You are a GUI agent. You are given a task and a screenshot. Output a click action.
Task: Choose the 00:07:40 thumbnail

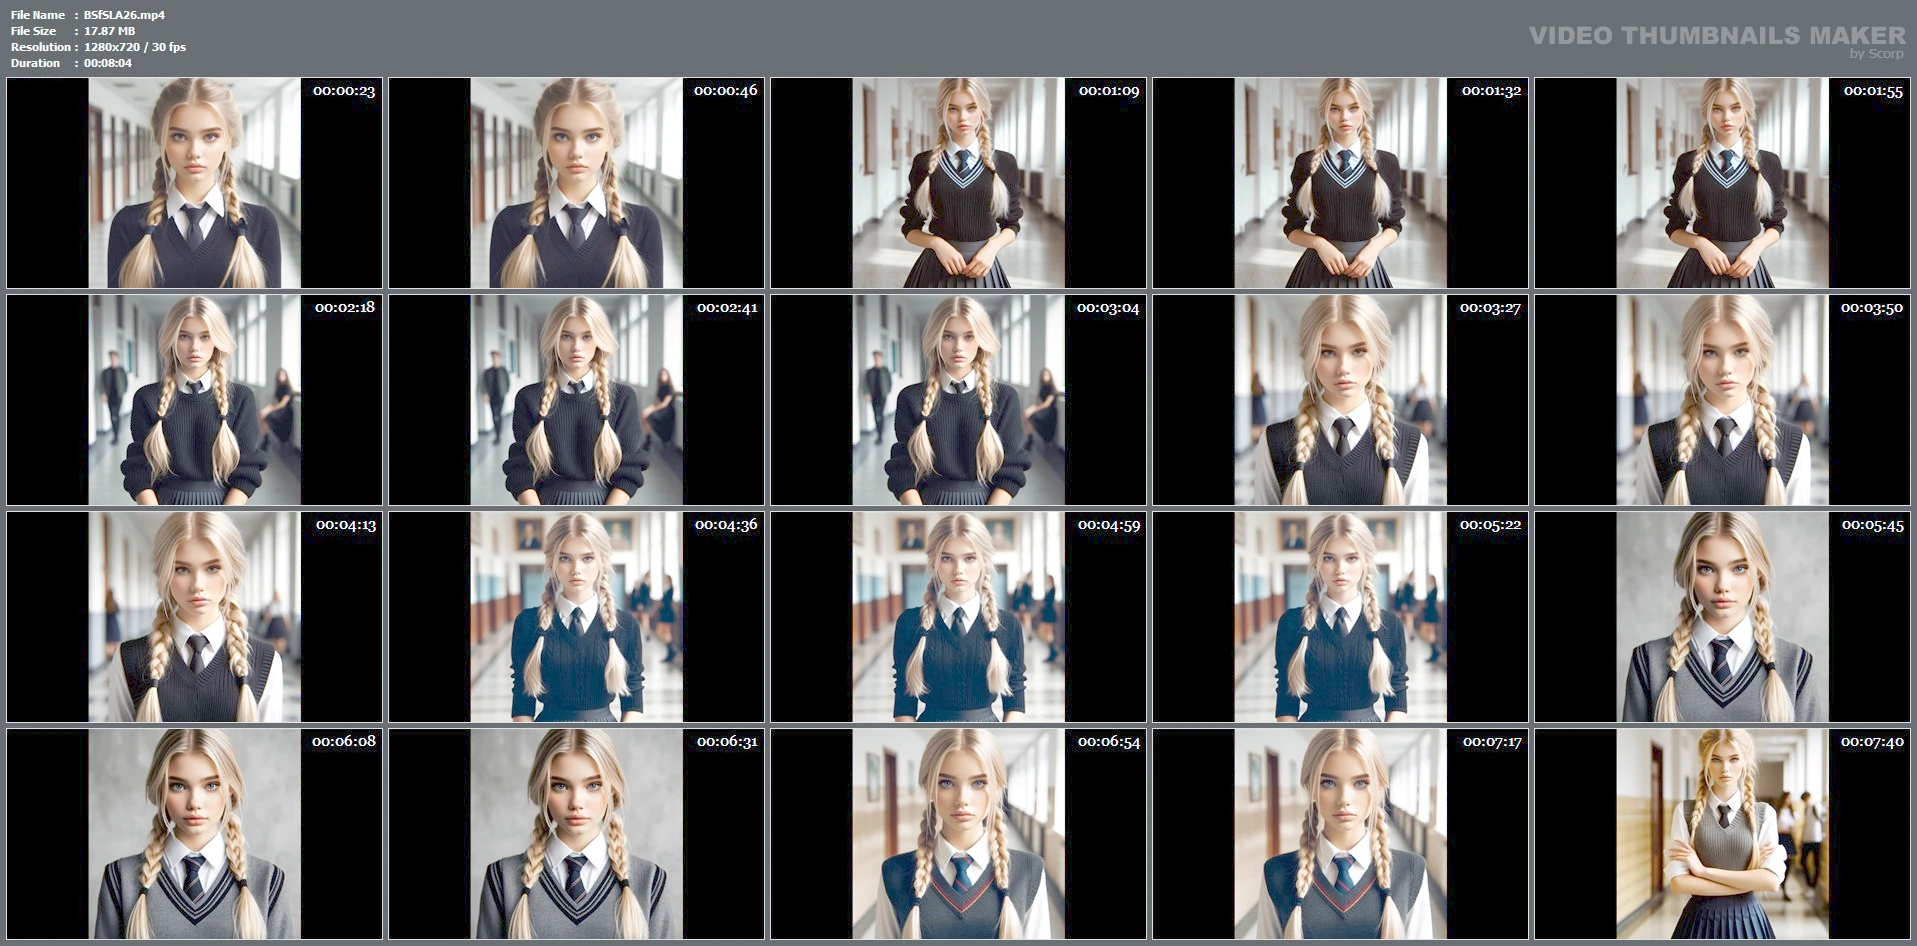pyautogui.click(x=1723, y=834)
